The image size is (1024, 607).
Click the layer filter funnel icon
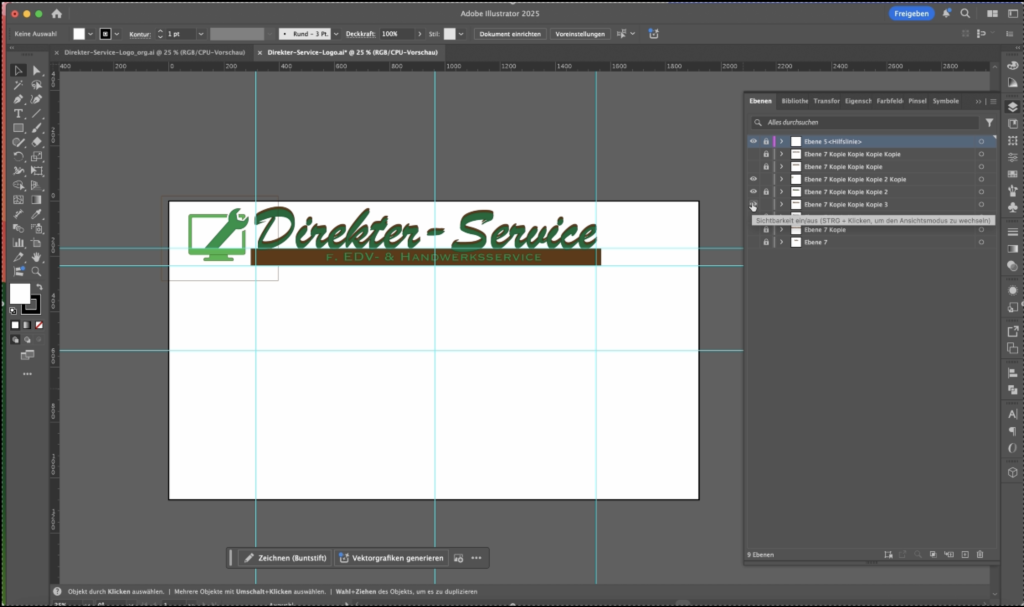pyautogui.click(x=989, y=122)
